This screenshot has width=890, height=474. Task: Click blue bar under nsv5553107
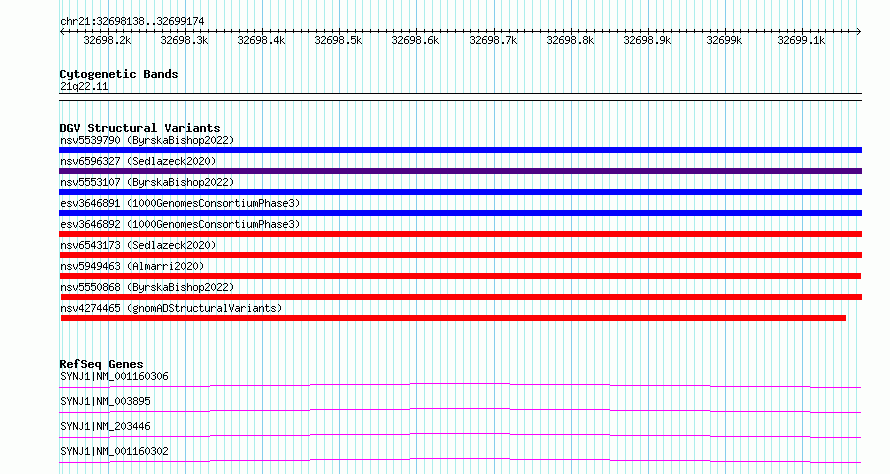[460, 192]
